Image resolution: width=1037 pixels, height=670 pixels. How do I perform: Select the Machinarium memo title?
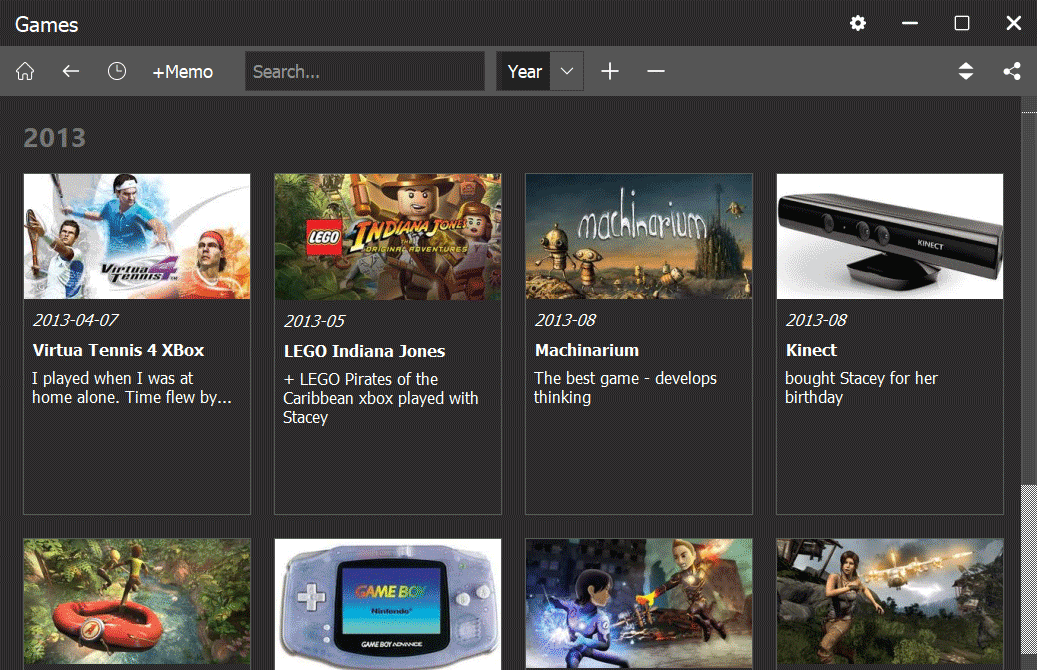(x=587, y=350)
